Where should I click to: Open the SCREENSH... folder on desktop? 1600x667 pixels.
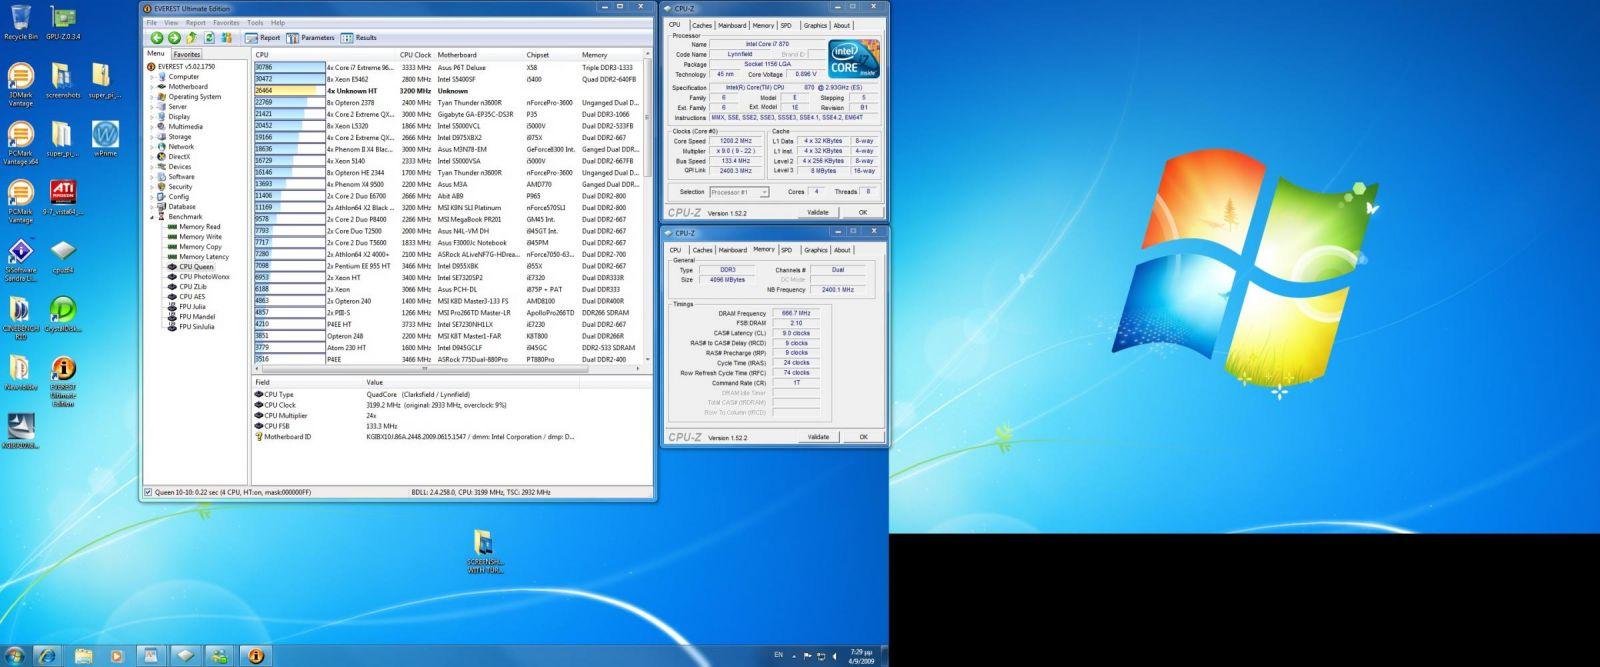pos(485,553)
